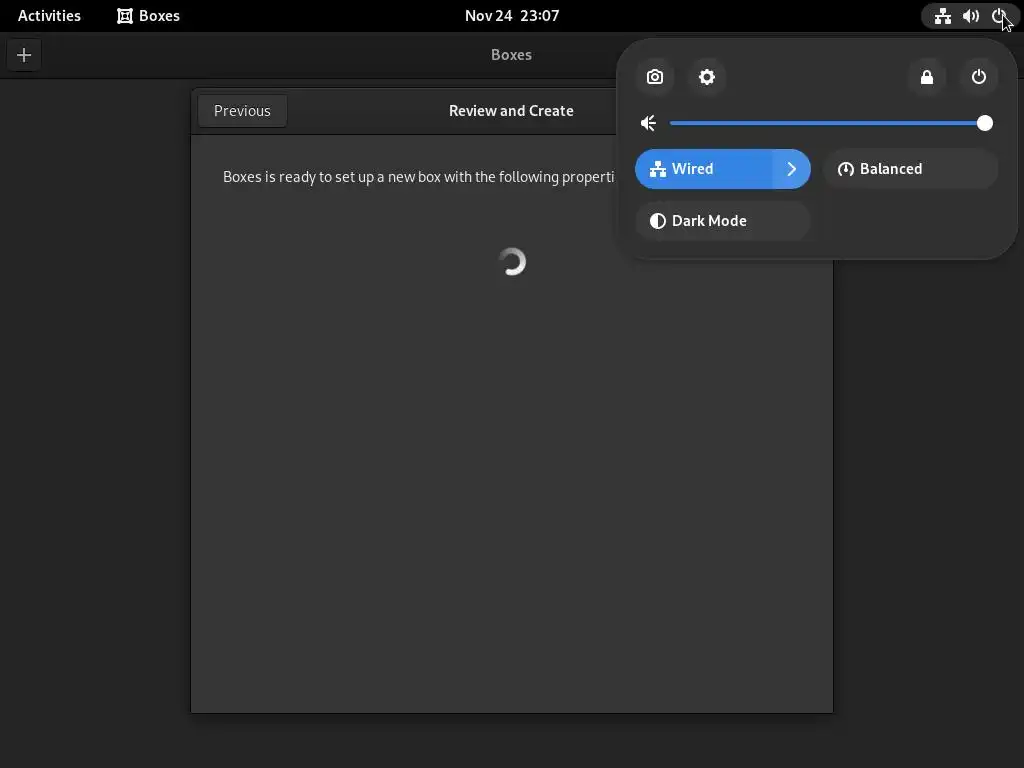Image resolution: width=1024 pixels, height=768 pixels.
Task: Toggle Dark Mode
Action: click(723, 221)
